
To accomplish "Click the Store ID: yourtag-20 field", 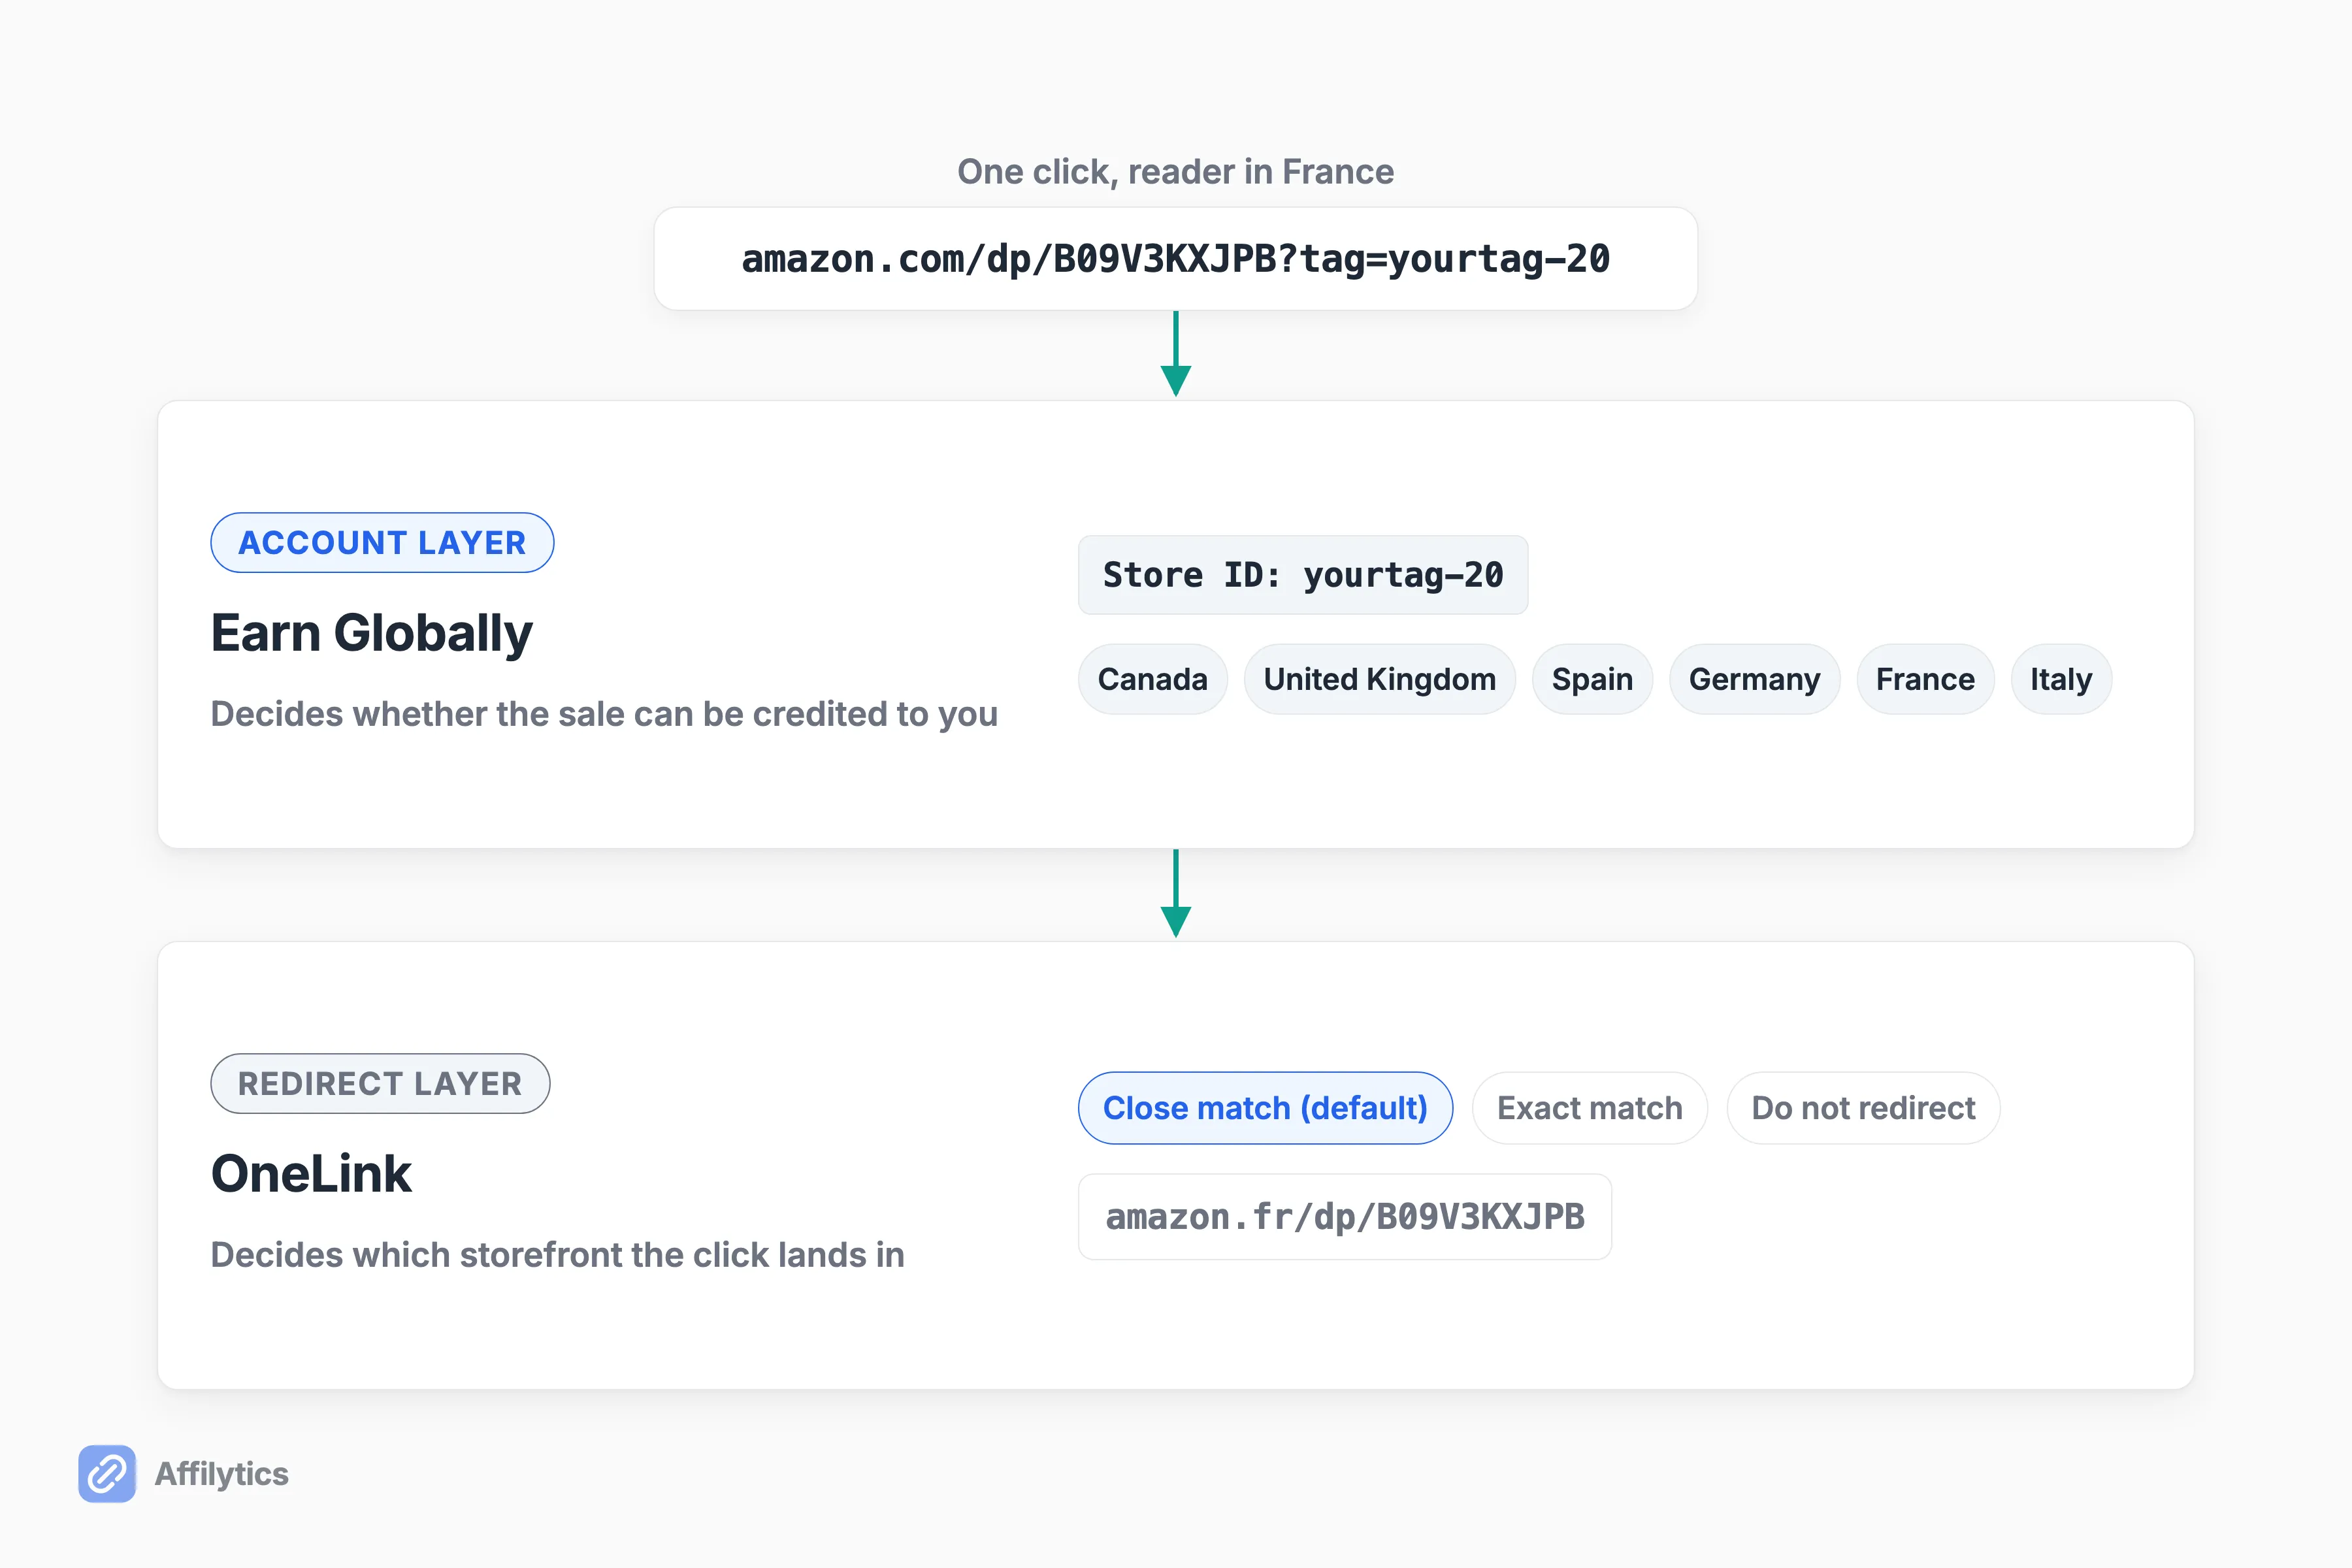I will coord(1303,575).
